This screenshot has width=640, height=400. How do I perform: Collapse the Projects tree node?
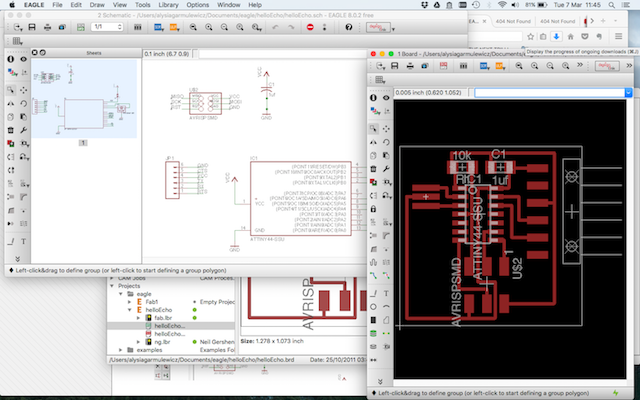[x=112, y=286]
